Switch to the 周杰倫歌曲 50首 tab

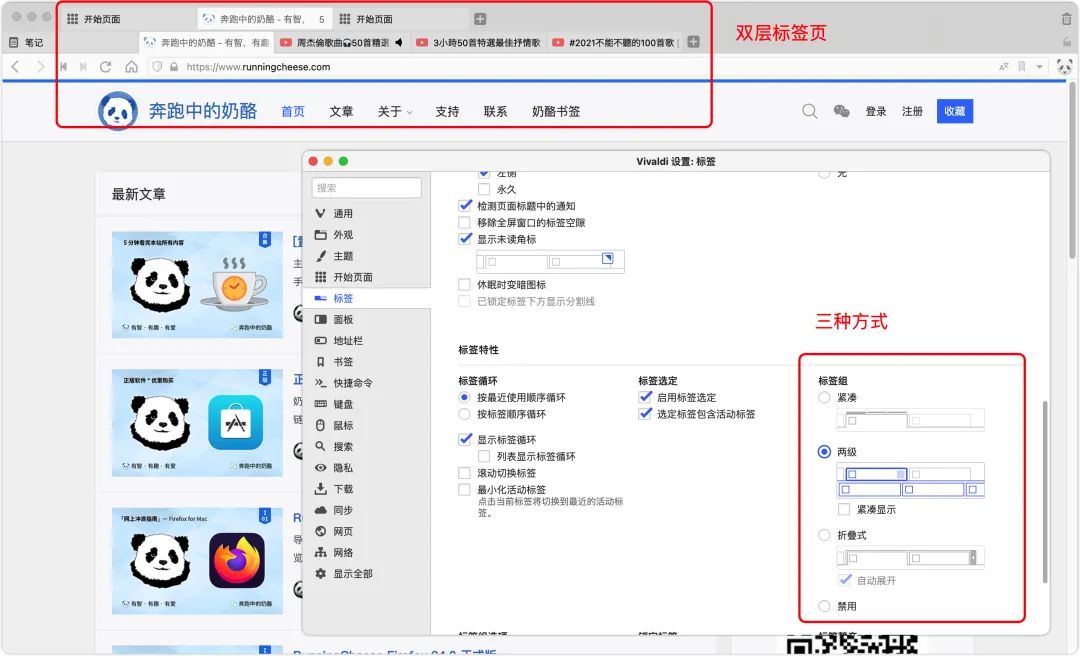pyautogui.click(x=343, y=42)
